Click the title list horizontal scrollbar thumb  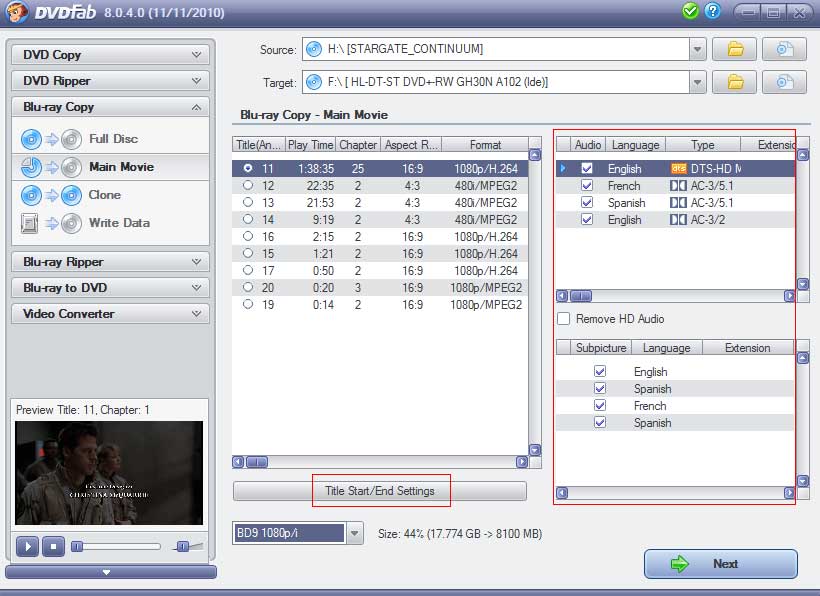tap(257, 462)
